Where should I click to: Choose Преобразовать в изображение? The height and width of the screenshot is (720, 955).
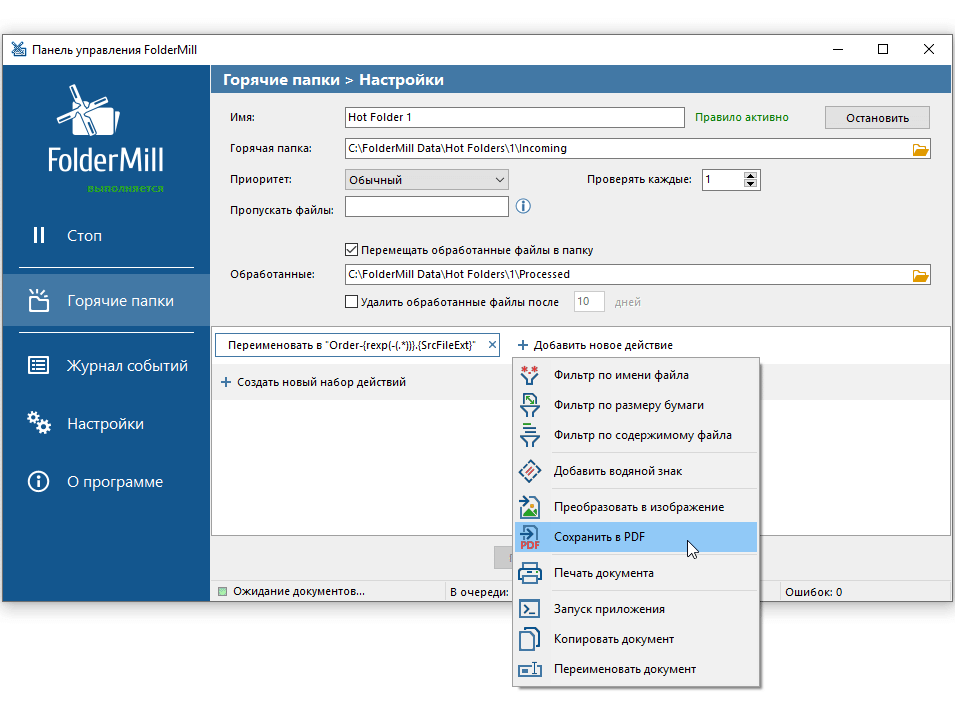point(636,507)
